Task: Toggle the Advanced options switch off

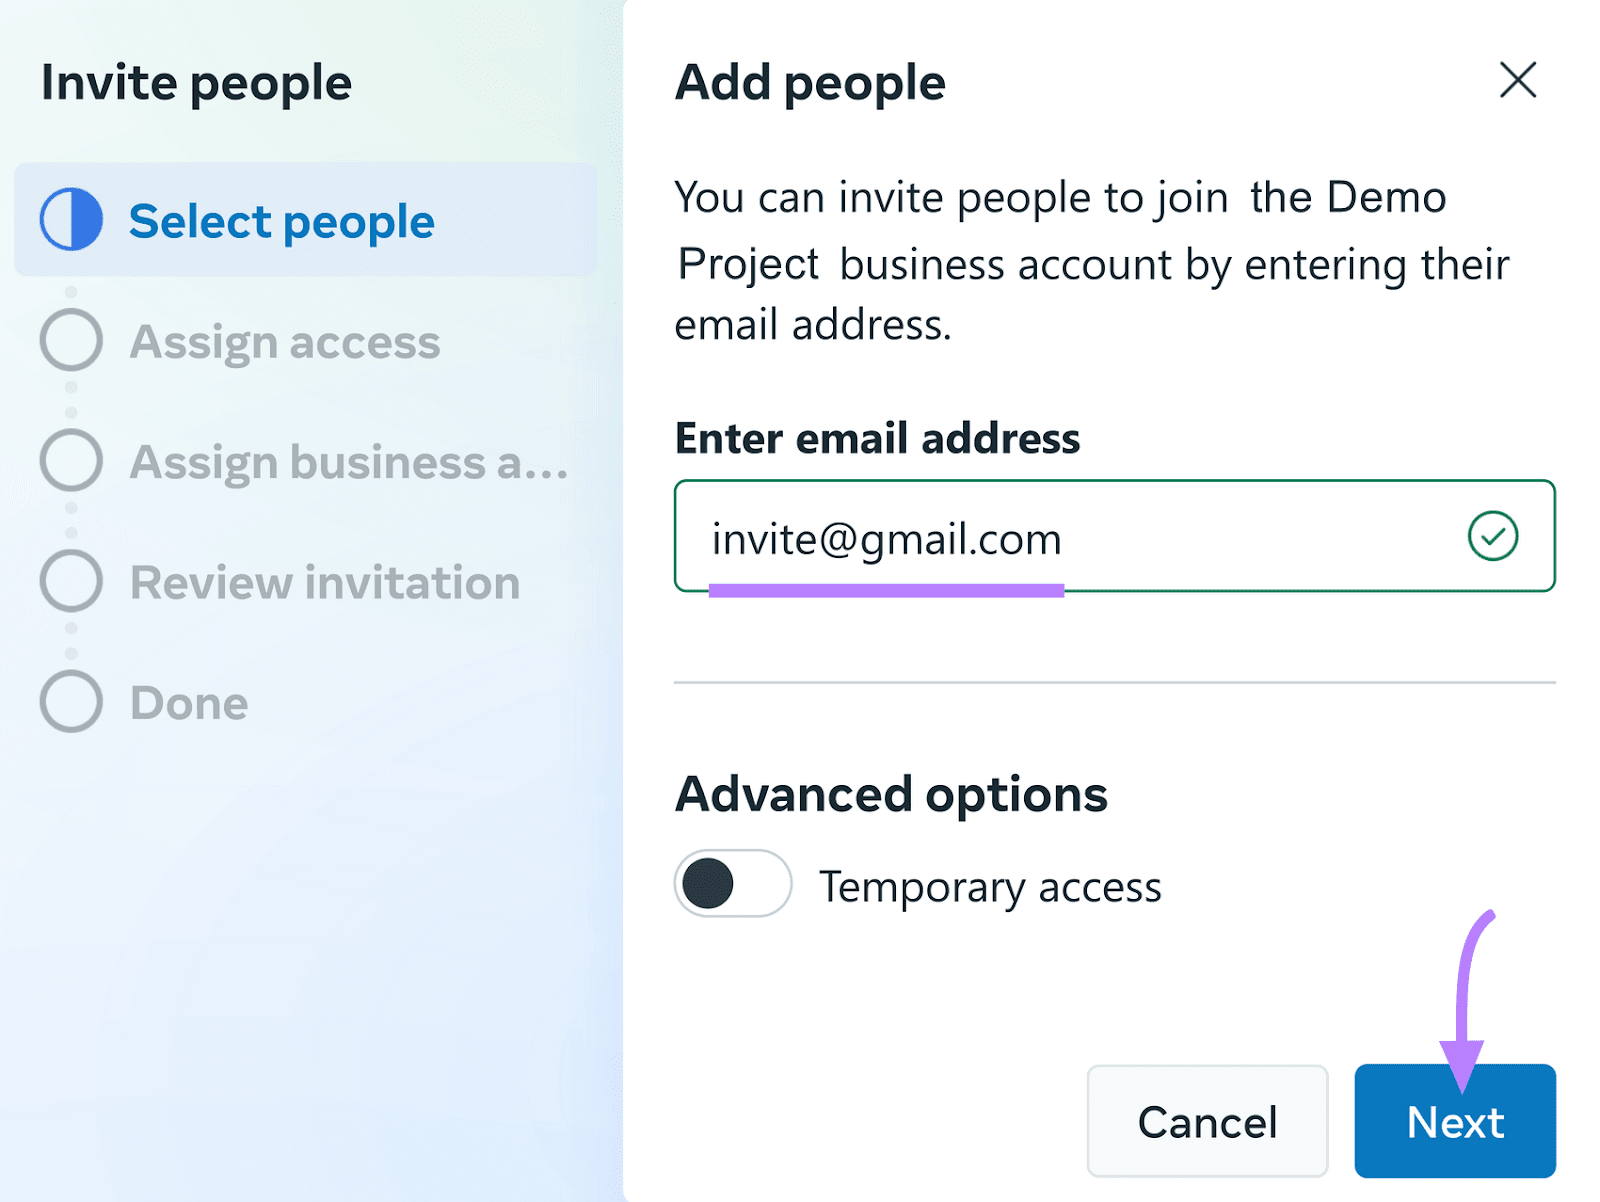Action: [731, 884]
